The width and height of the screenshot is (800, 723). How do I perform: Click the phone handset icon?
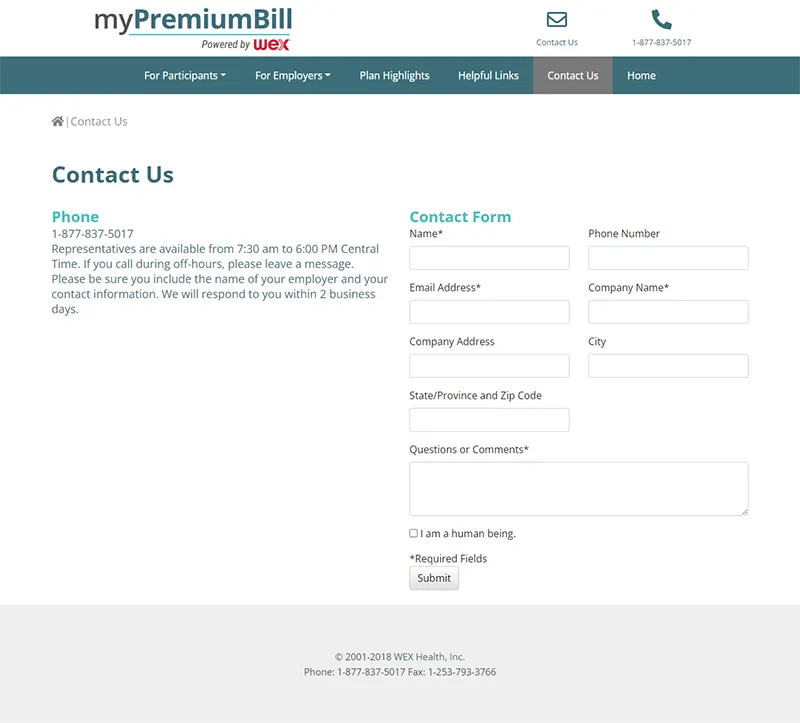[661, 20]
